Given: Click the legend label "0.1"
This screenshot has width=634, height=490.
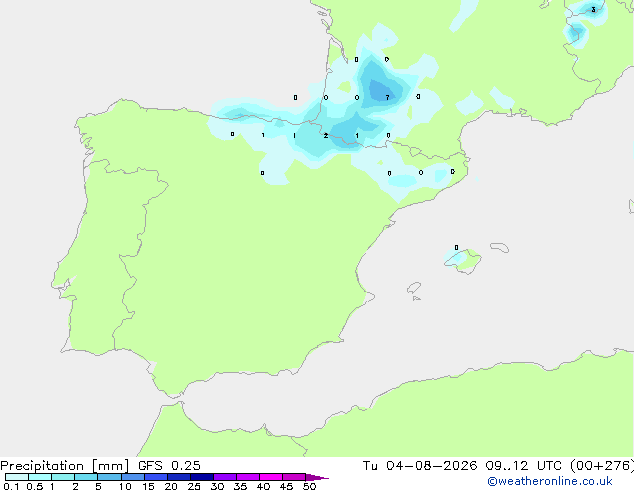Looking at the screenshot, I should pos(11,486).
